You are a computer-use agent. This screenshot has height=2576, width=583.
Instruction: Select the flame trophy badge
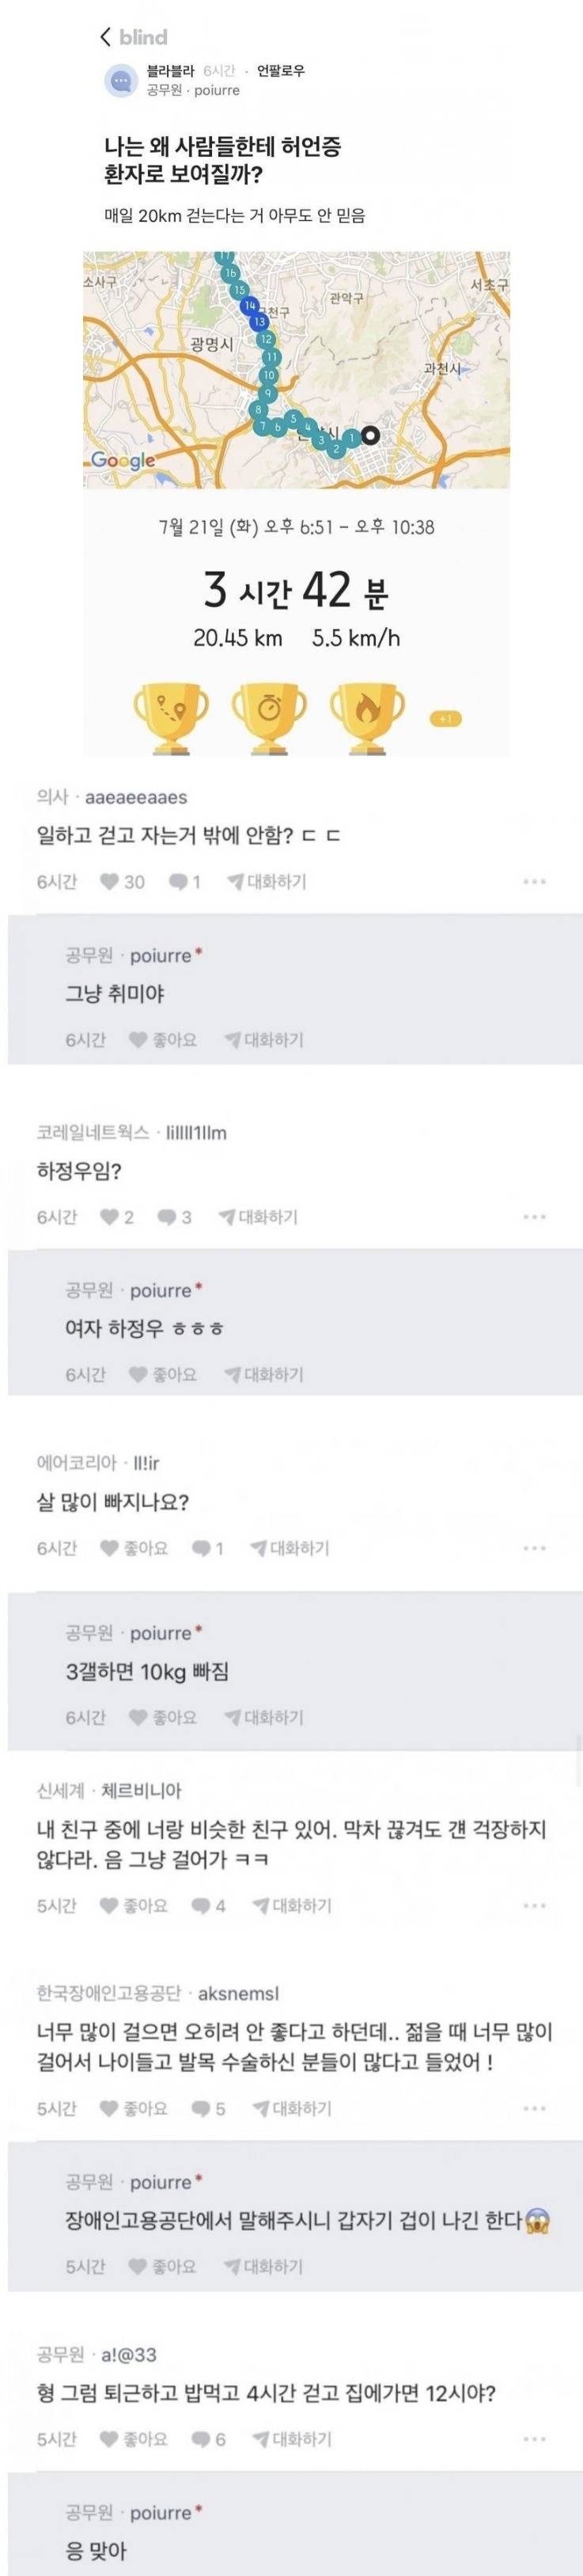(x=369, y=717)
